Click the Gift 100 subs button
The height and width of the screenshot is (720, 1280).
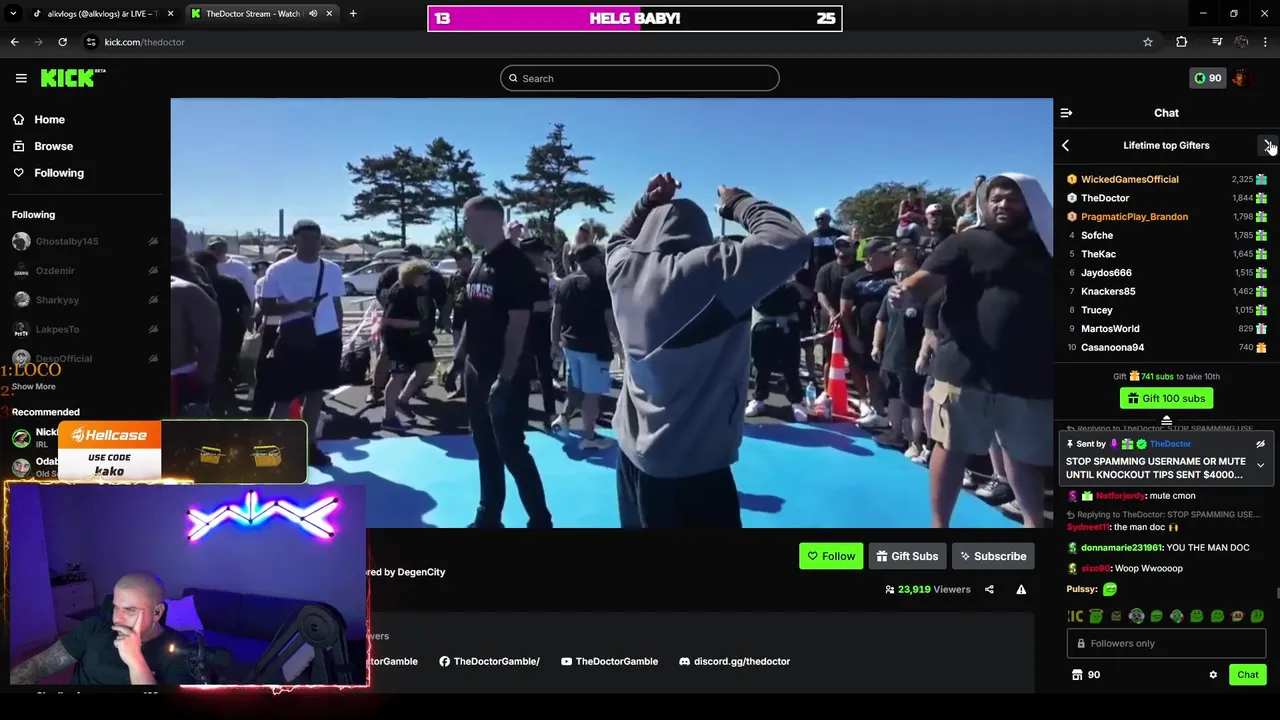point(1166,398)
